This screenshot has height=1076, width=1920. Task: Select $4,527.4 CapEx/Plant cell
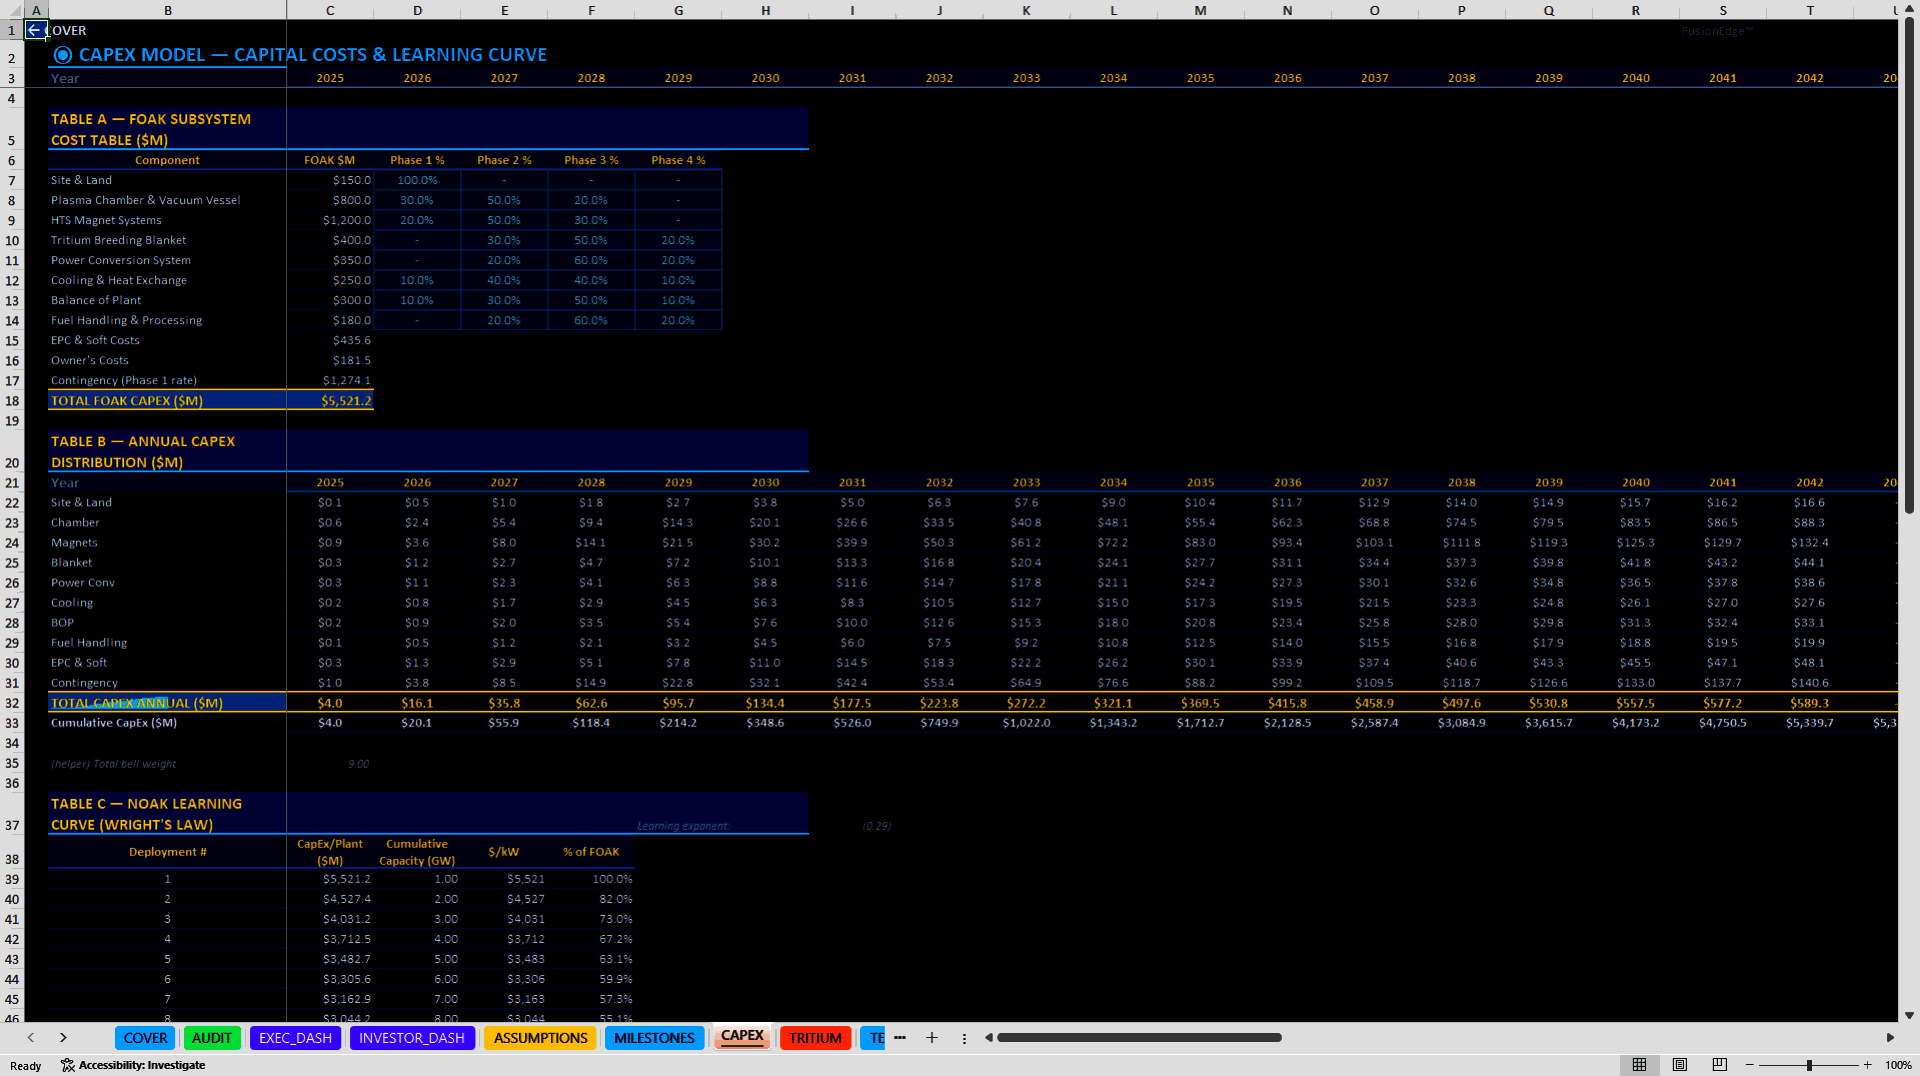tap(330, 899)
